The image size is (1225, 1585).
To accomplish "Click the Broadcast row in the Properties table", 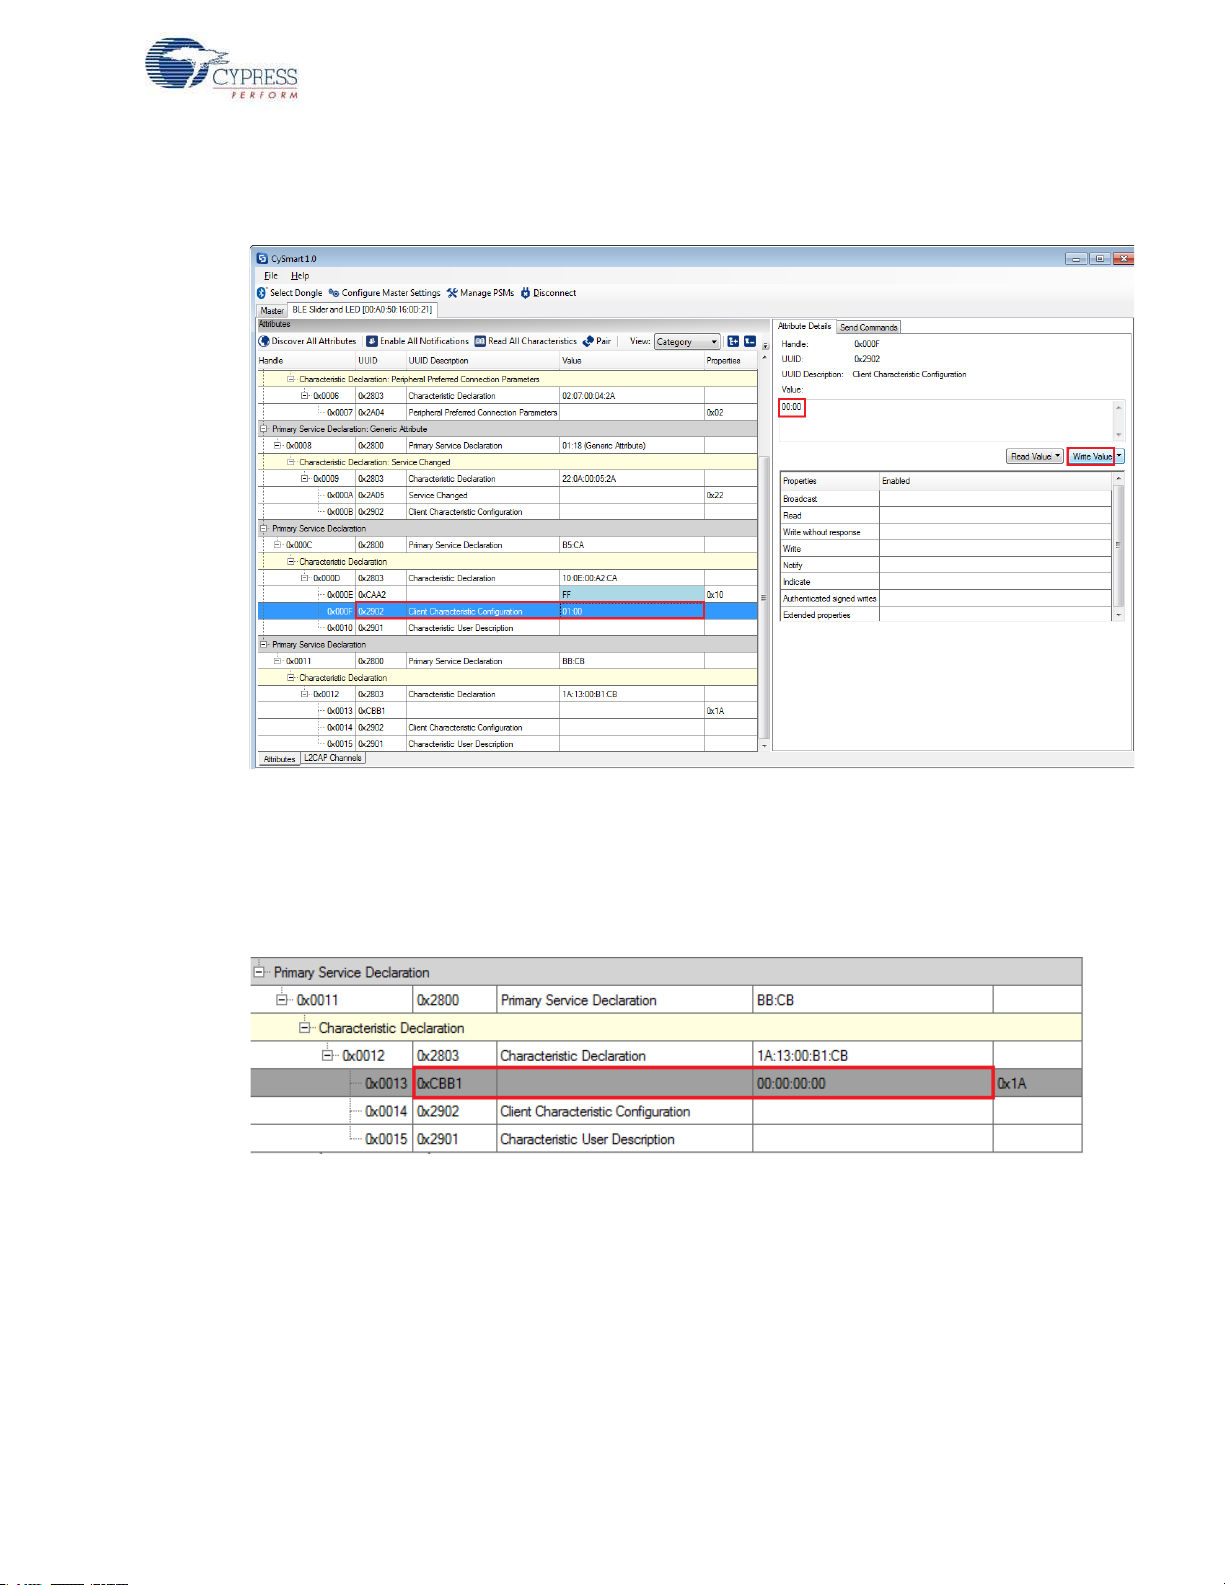I will (x=945, y=499).
